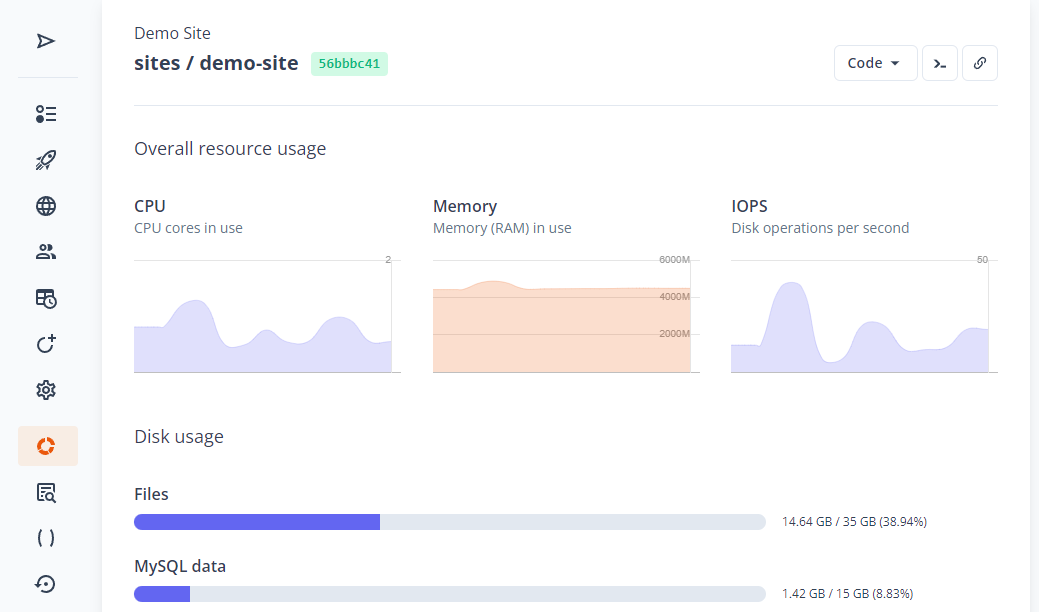This screenshot has height=612, width=1039.
Task: Click the paper plane logo in the sidebar
Action: point(46,41)
